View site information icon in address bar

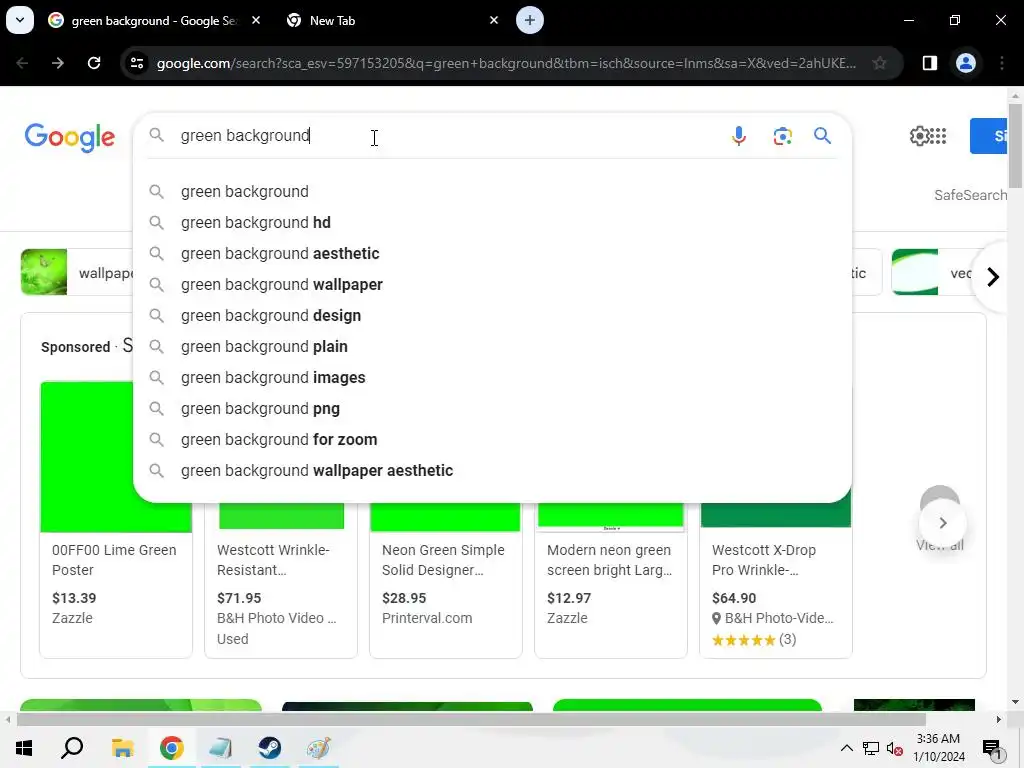click(137, 63)
